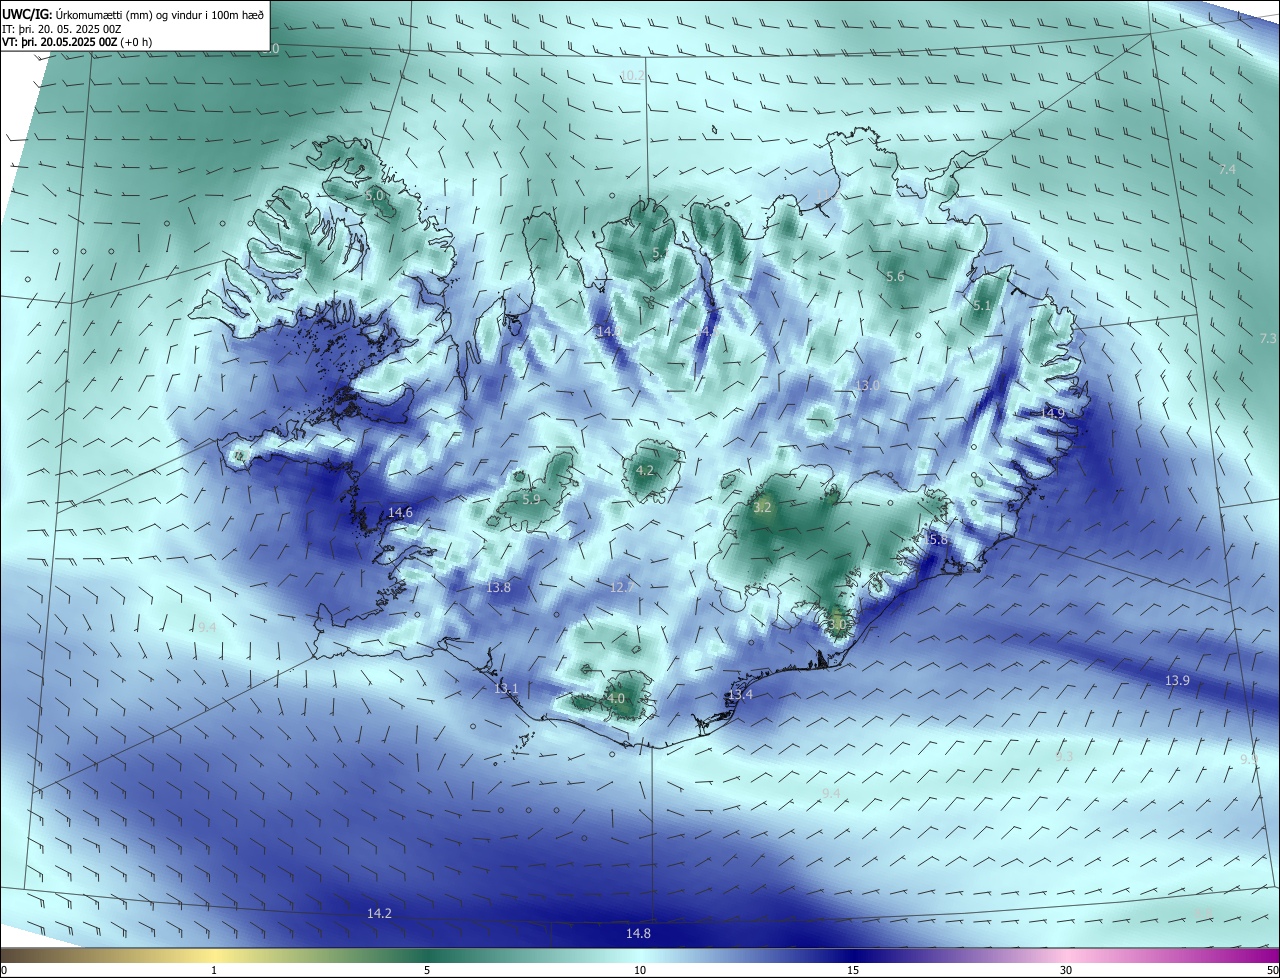
Task: Click the 13.0 value on the map
Action: pos(867,386)
